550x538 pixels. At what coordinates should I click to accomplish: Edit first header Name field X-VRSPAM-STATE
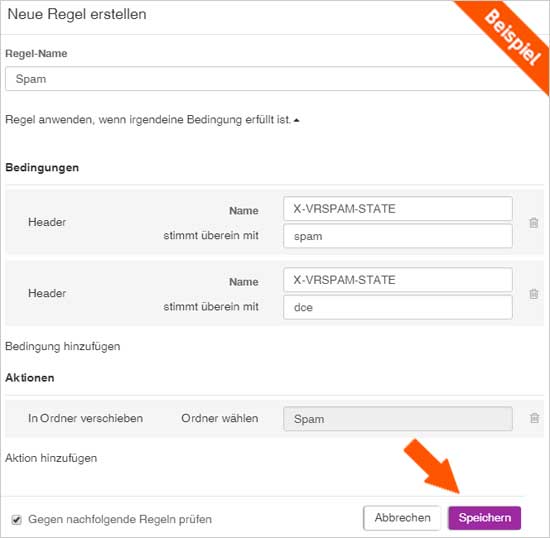398,209
